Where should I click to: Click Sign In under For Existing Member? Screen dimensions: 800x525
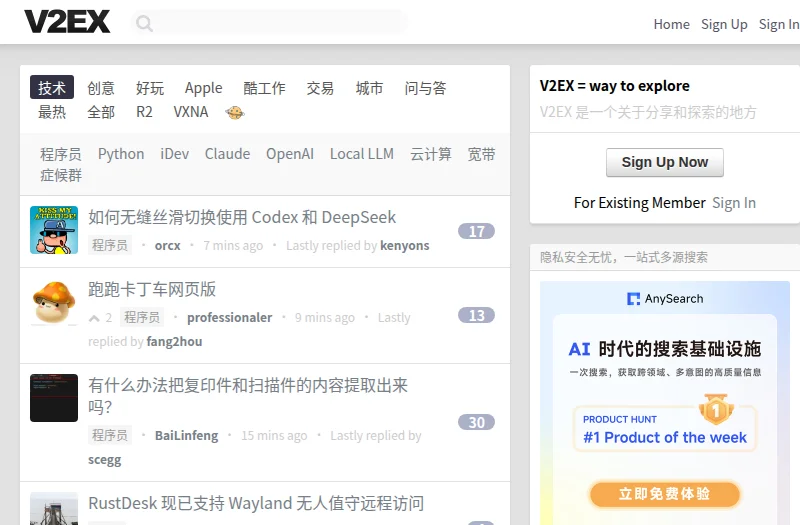(734, 203)
